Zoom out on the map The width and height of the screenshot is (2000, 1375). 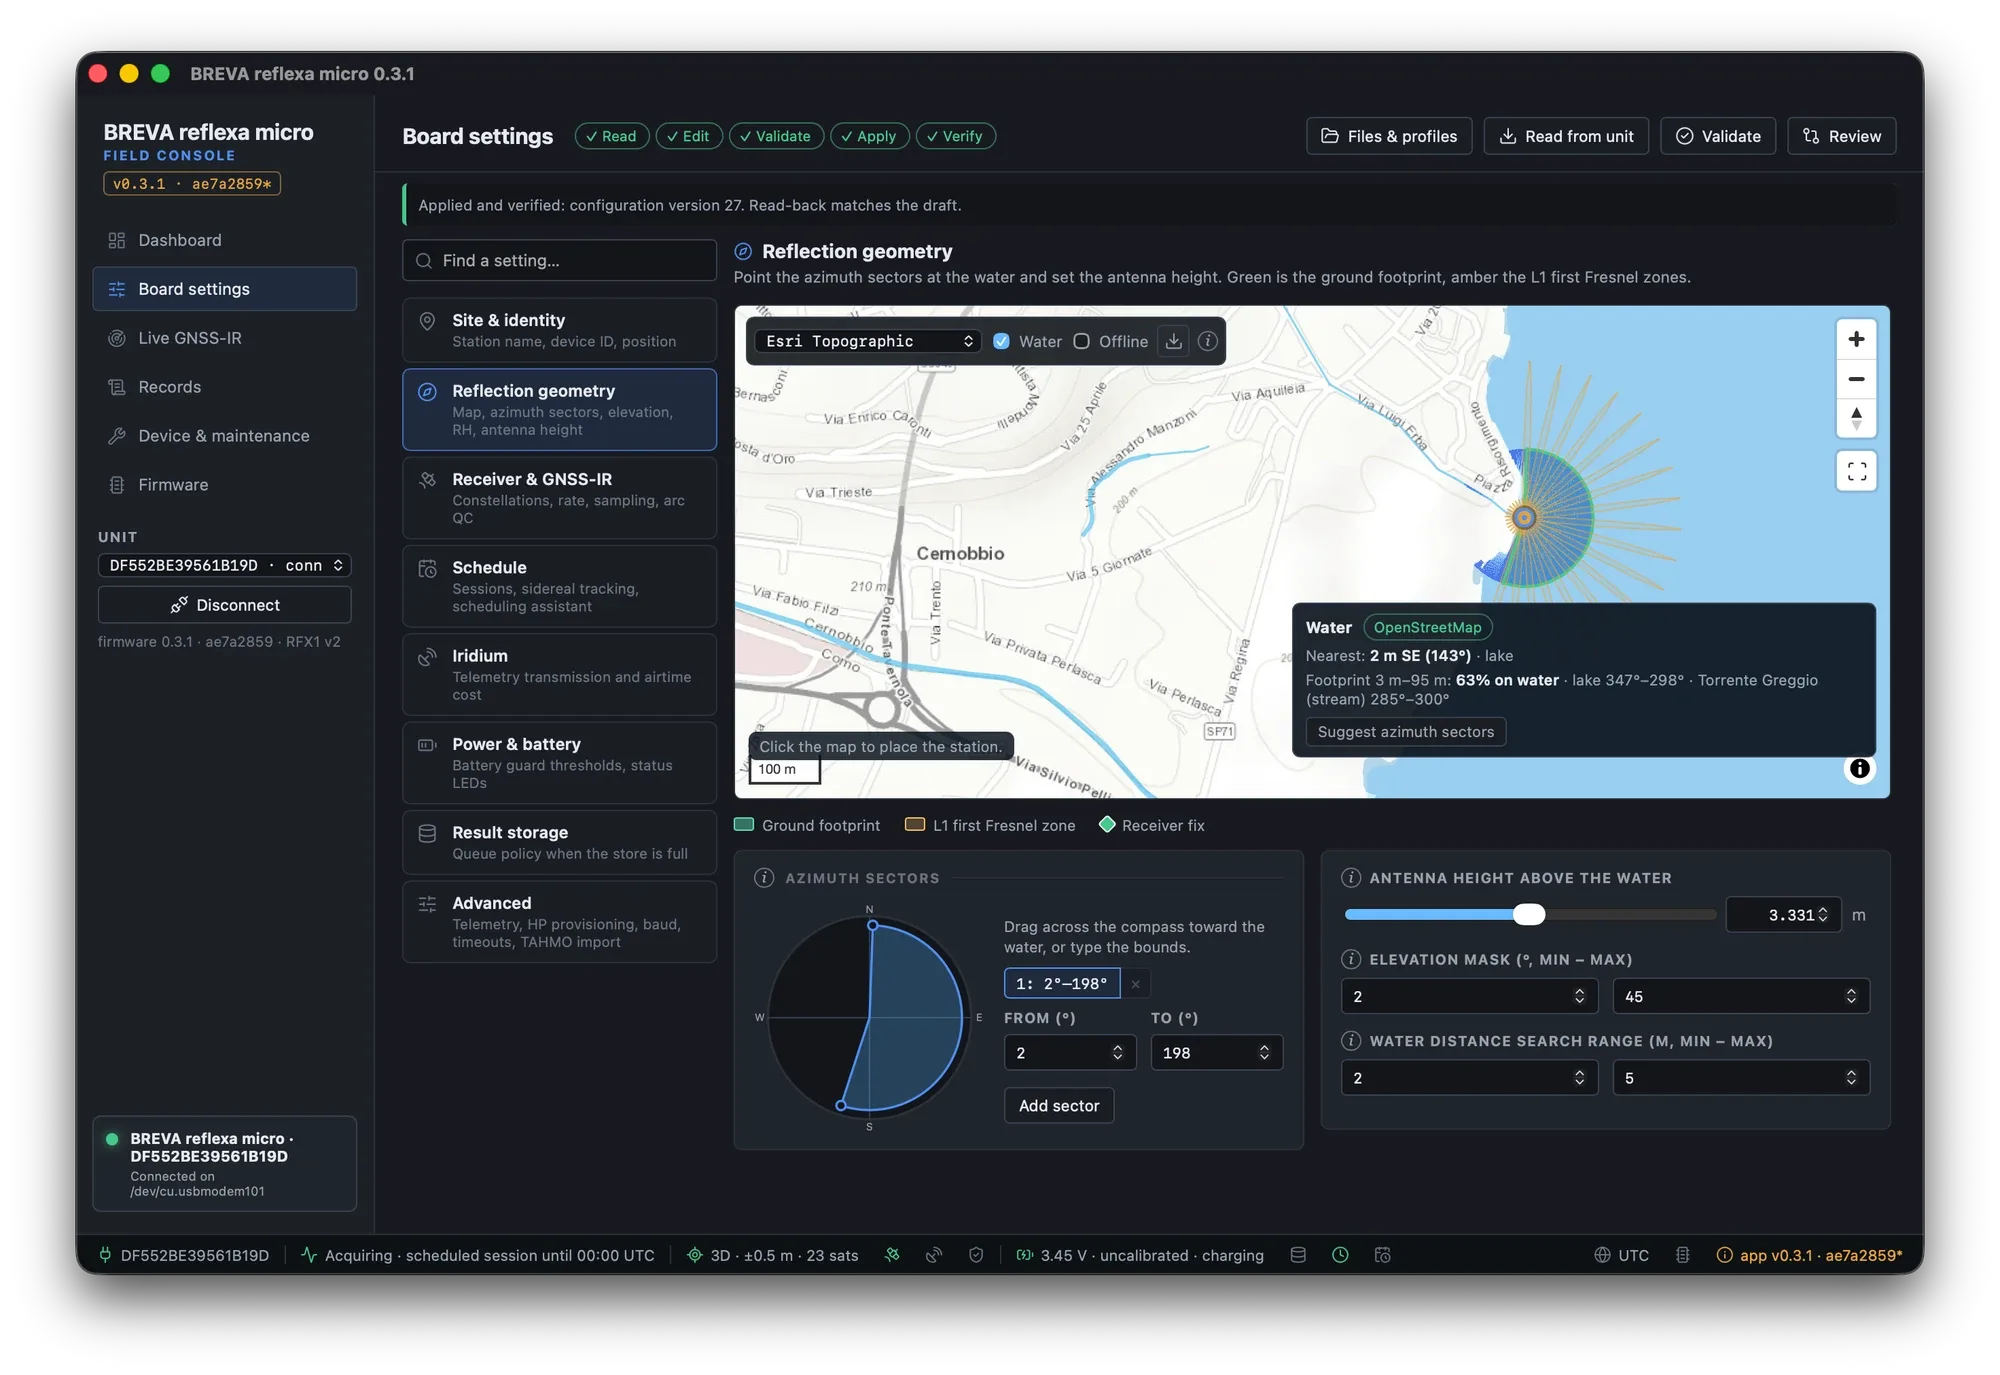[x=1856, y=379]
